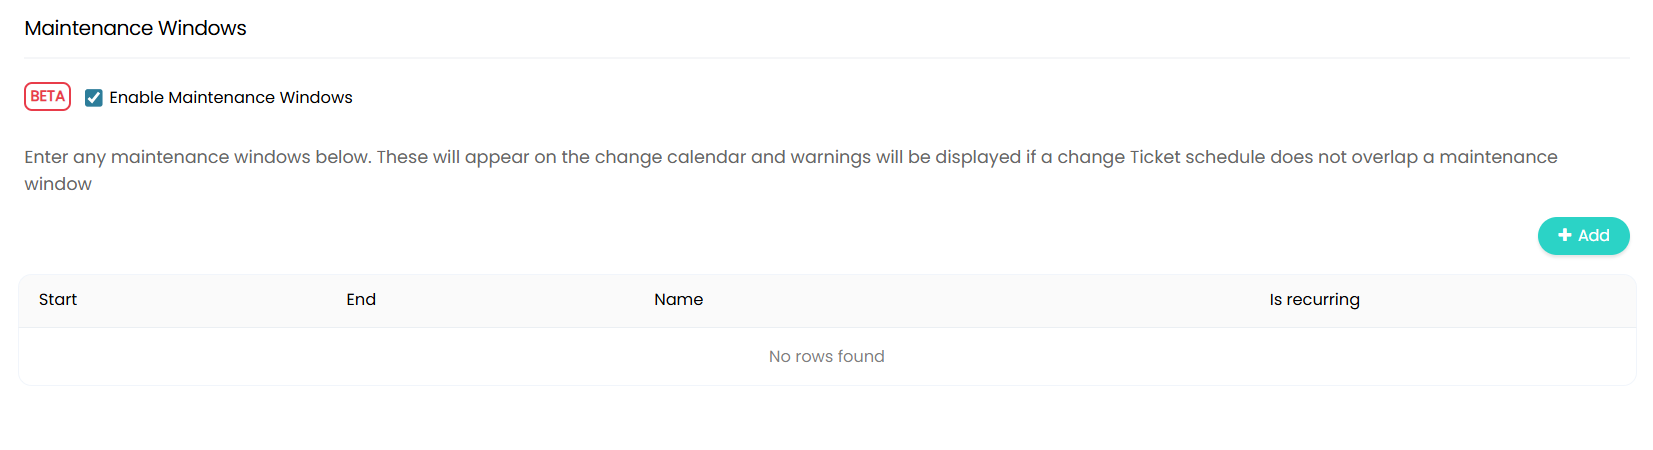Click the "Enable Maintenance Windows" label text
The width and height of the screenshot is (1653, 450).
click(x=231, y=97)
